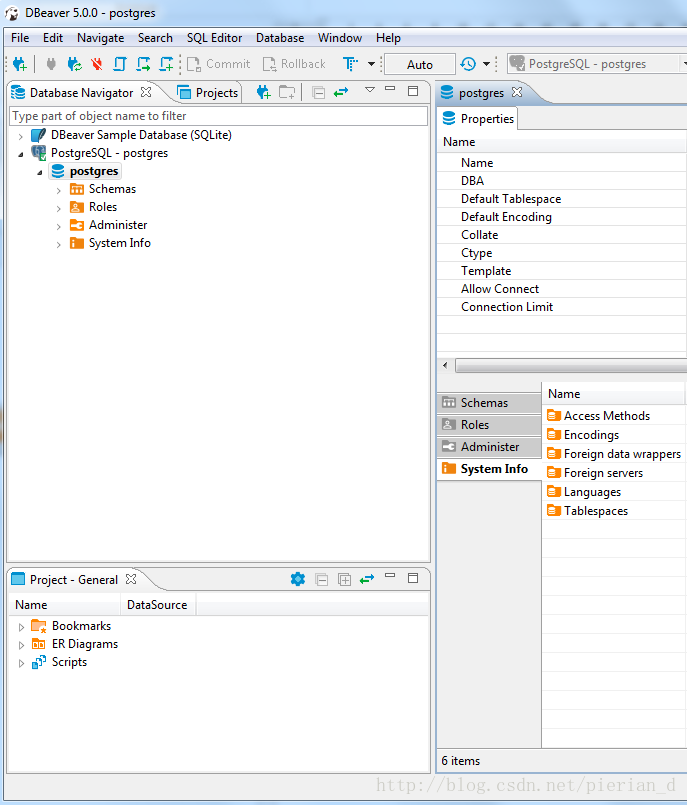Viewport: 687px width, 805px height.
Task: Click collapse all icon in Project panel
Action: [321, 580]
